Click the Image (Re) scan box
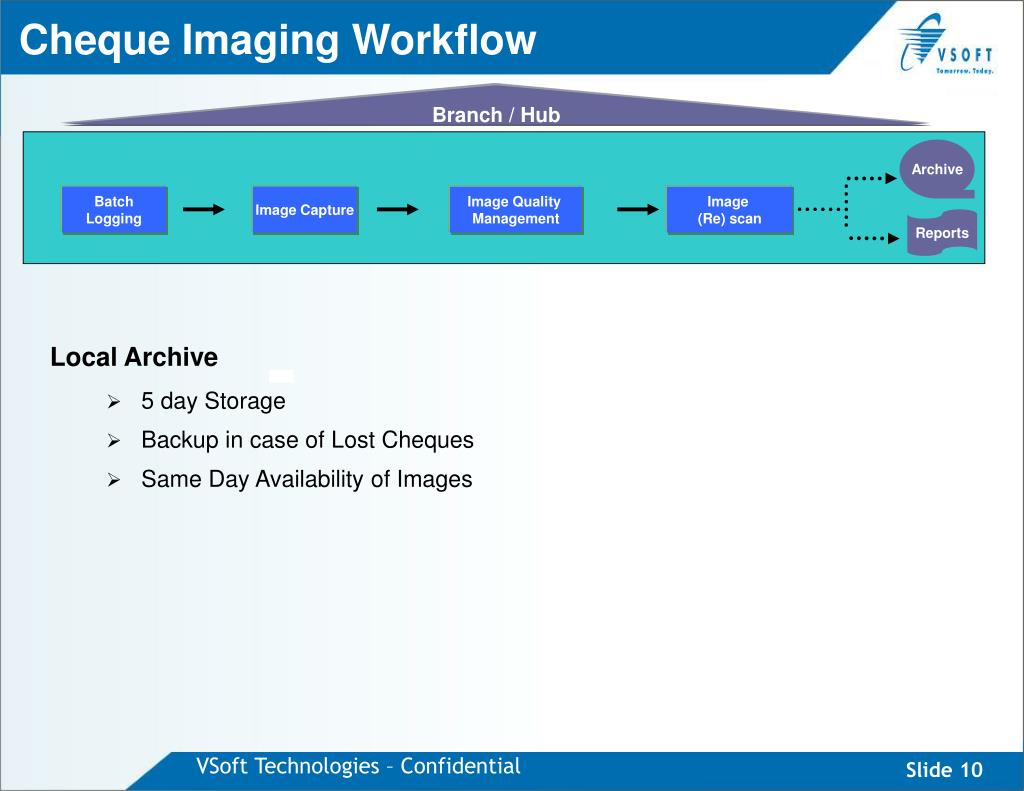1024x791 pixels. tap(729, 210)
